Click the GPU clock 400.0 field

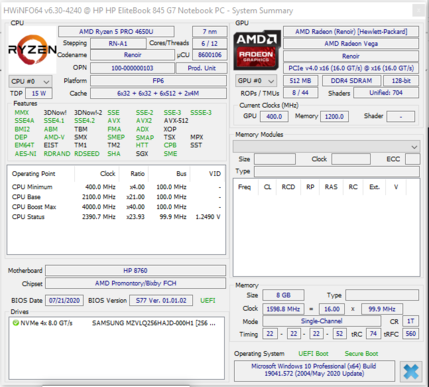[x=274, y=116]
